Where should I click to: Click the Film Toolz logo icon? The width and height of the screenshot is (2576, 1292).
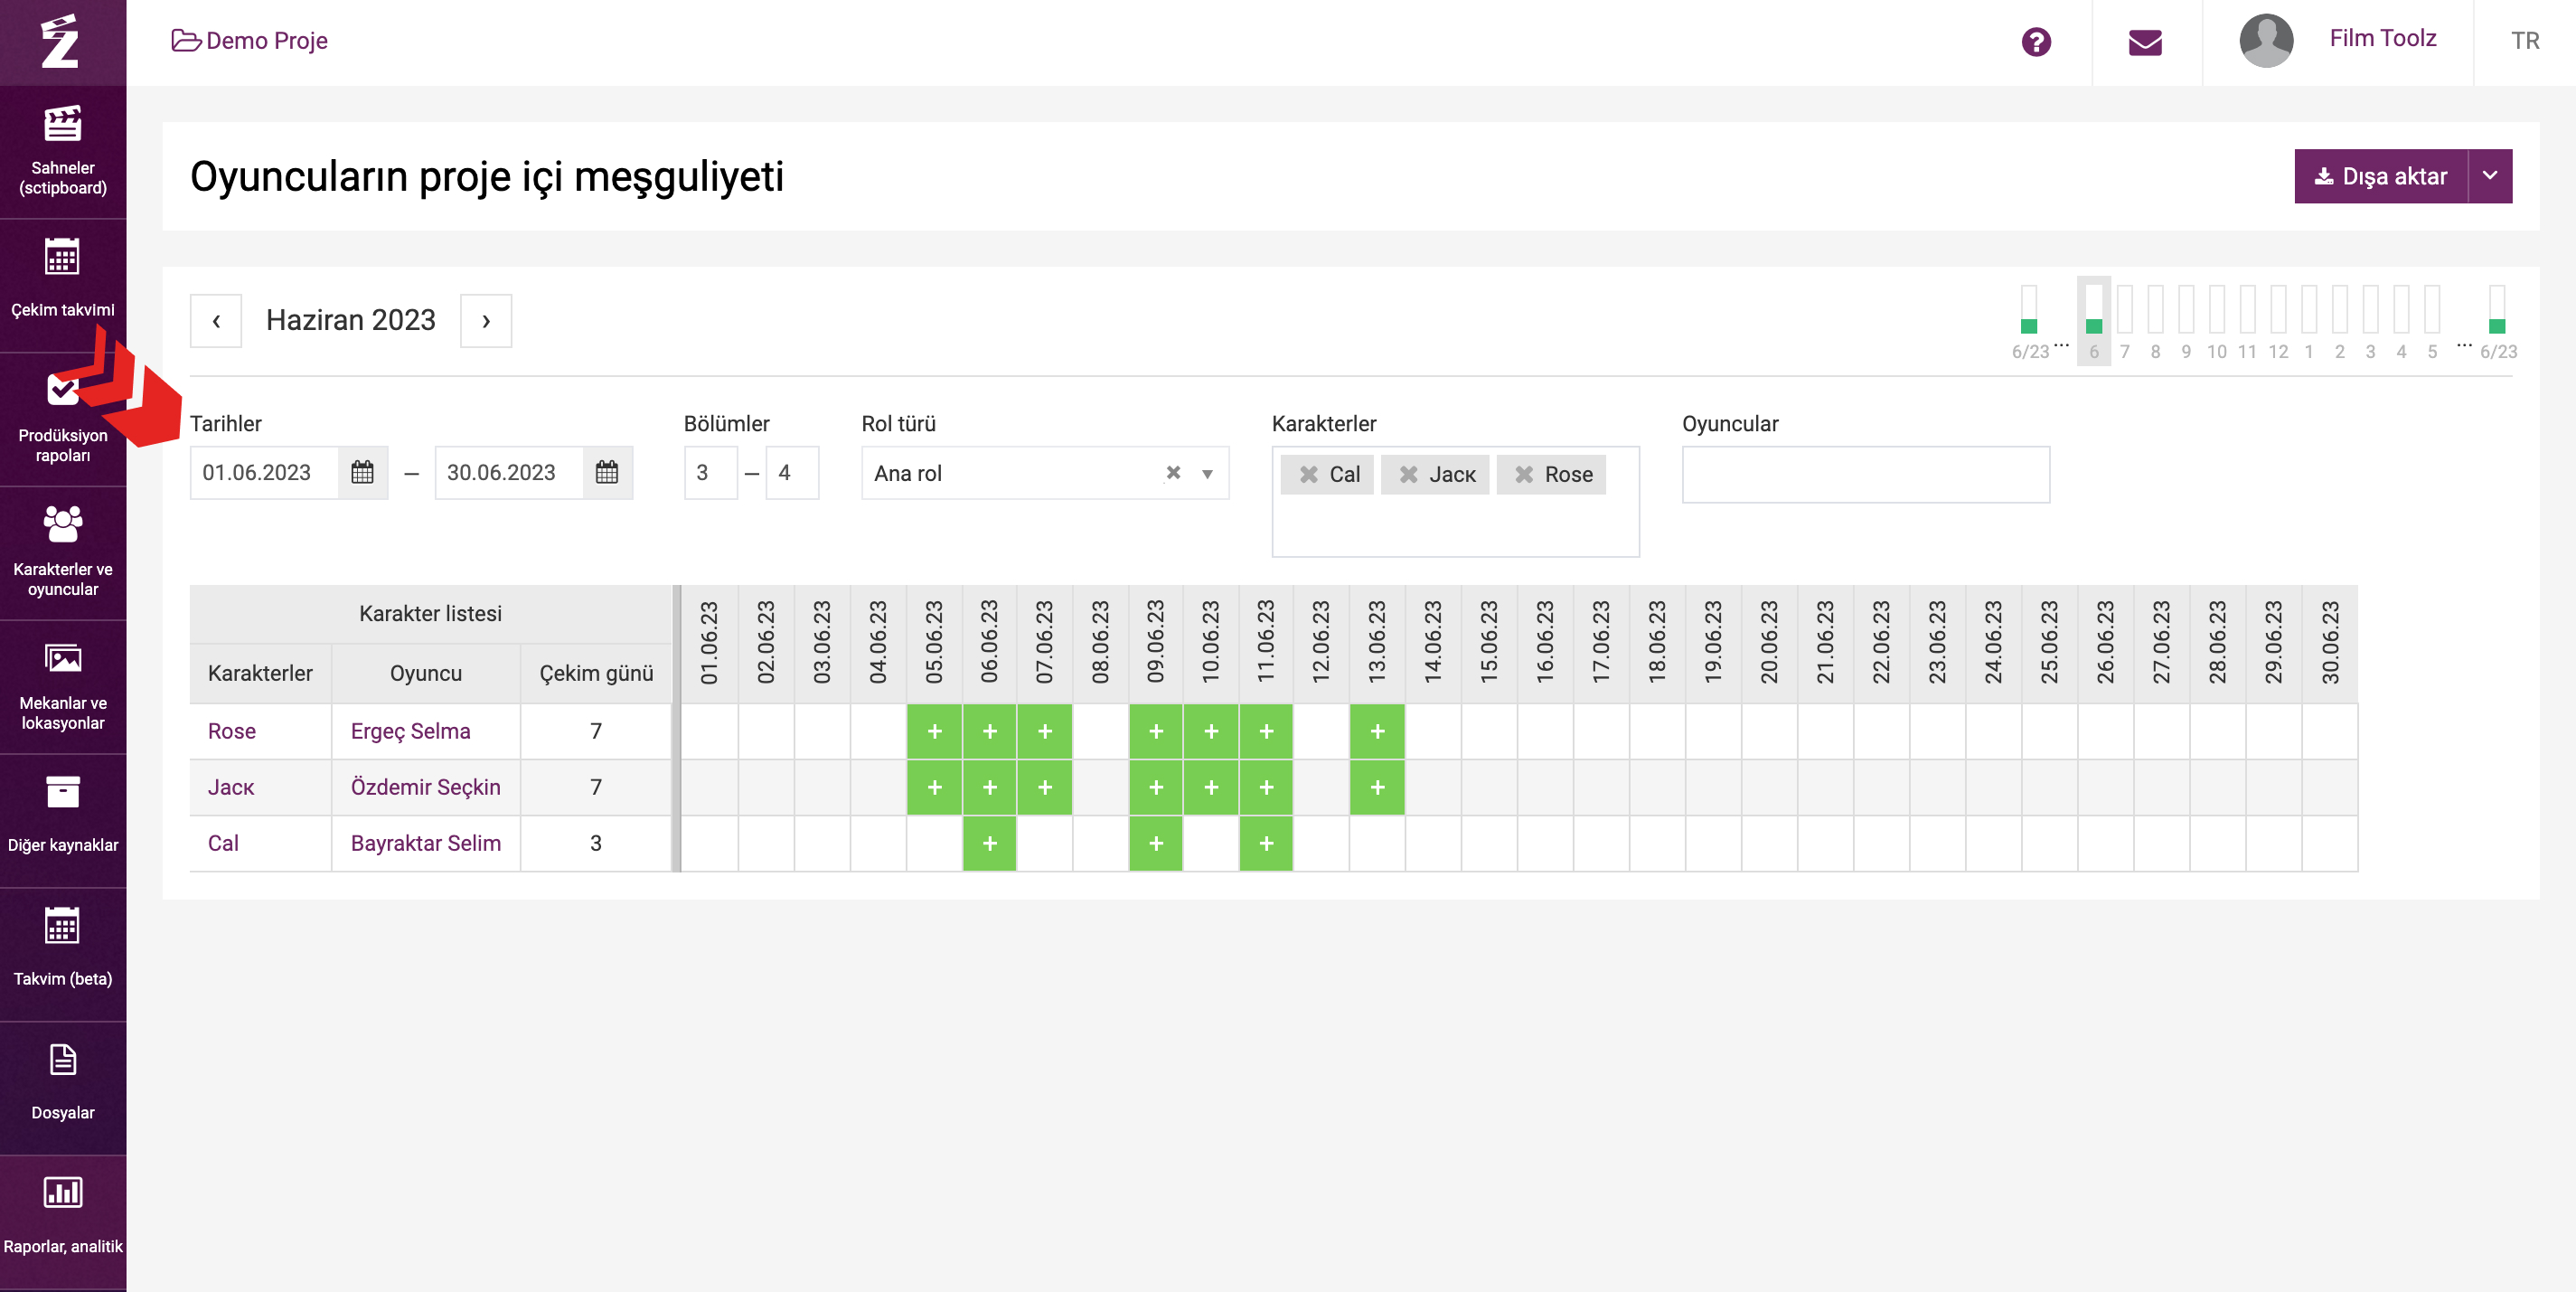pos(60,42)
